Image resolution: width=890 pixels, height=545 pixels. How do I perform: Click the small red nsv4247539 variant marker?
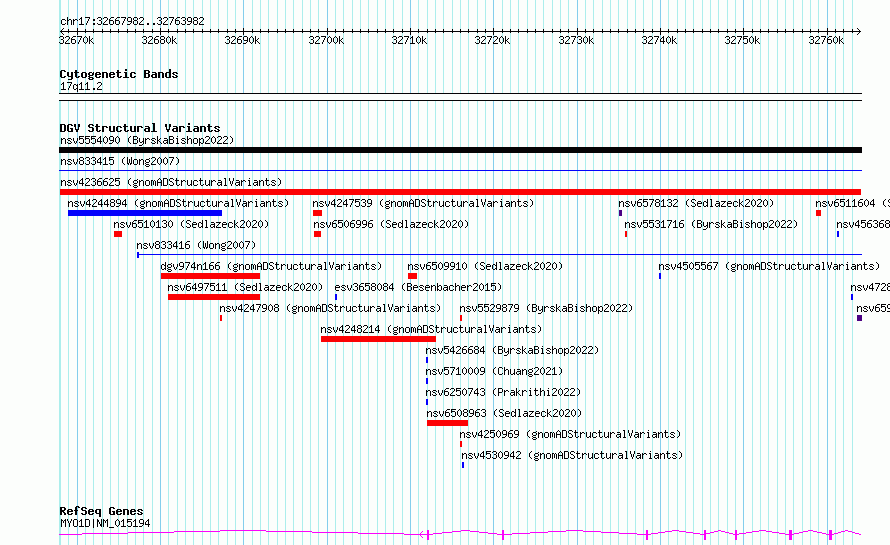click(x=317, y=213)
